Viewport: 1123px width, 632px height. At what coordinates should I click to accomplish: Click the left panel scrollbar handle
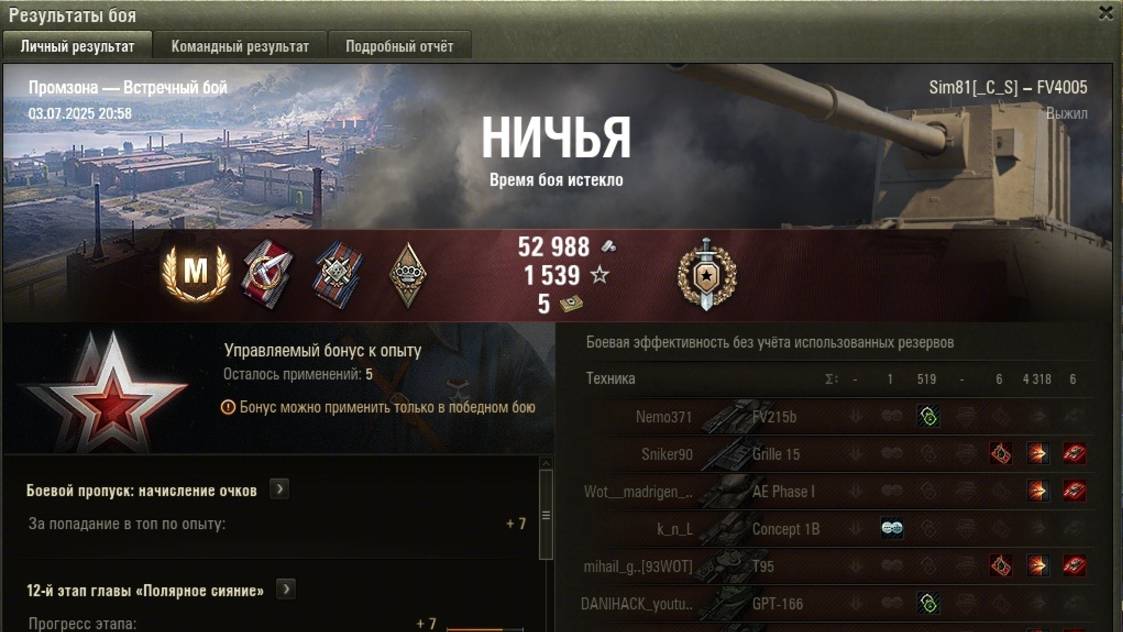click(546, 514)
